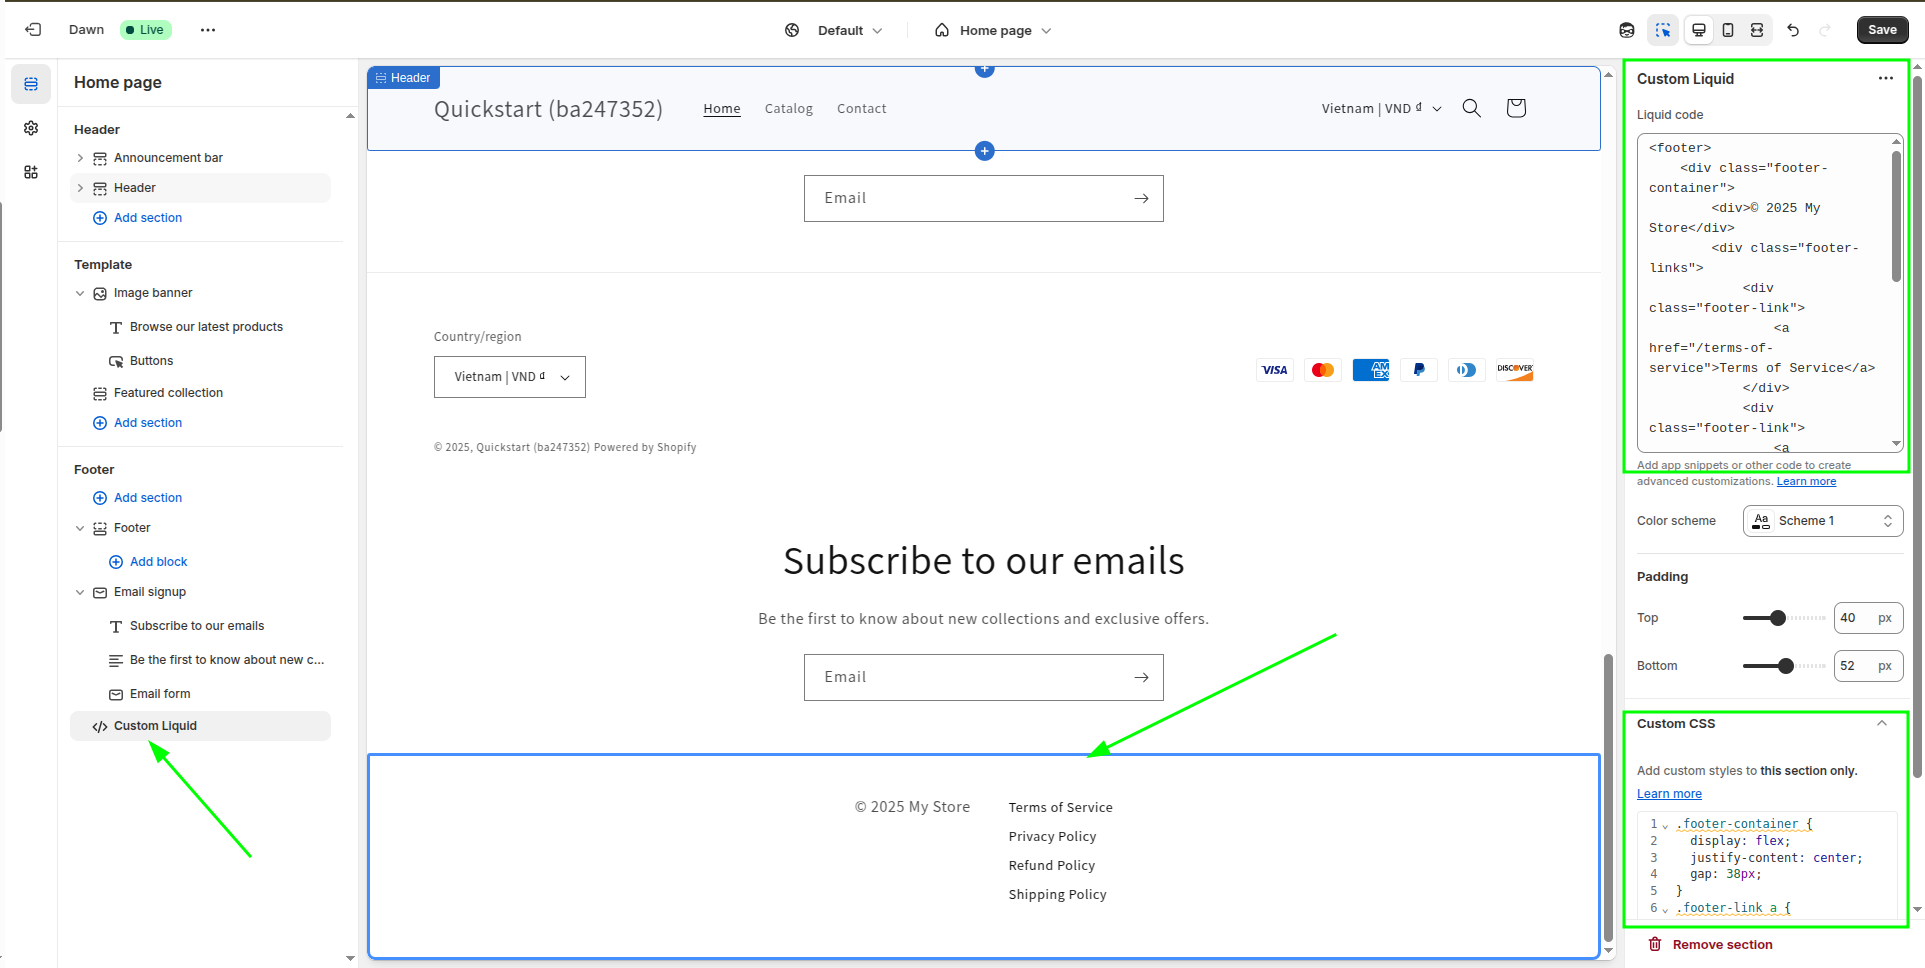This screenshot has height=968, width=1925.
Task: Click Add section under Header group
Action: coord(138,218)
